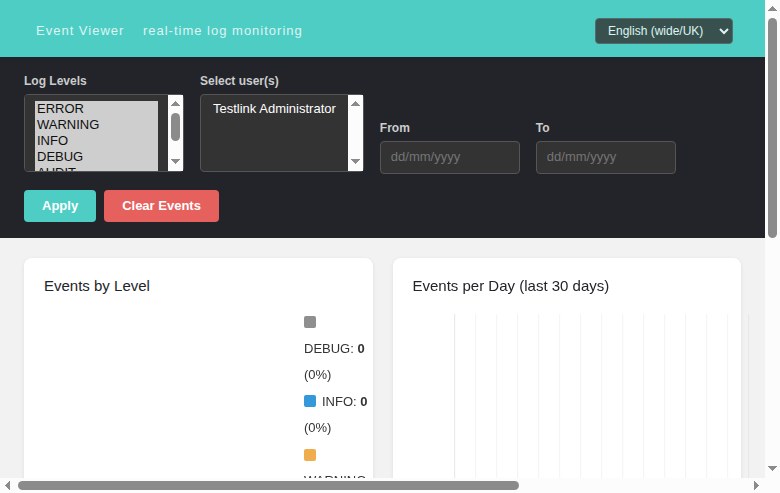Screen dimensions: 780x493
Task: Click the page horizontal scrollbar thumb
Action: click(x=269, y=486)
